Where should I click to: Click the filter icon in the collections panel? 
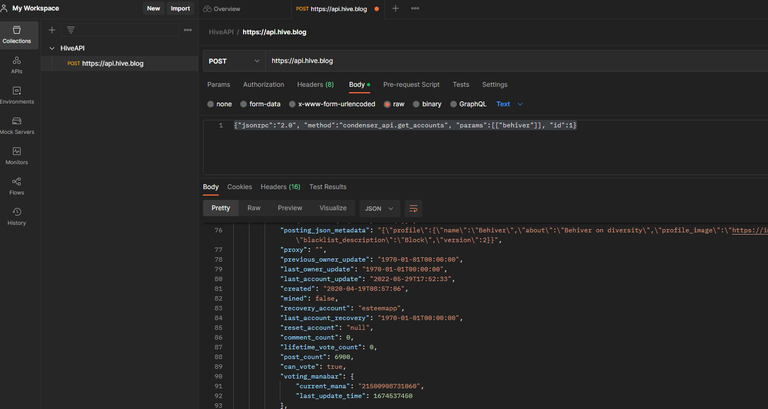pos(71,30)
